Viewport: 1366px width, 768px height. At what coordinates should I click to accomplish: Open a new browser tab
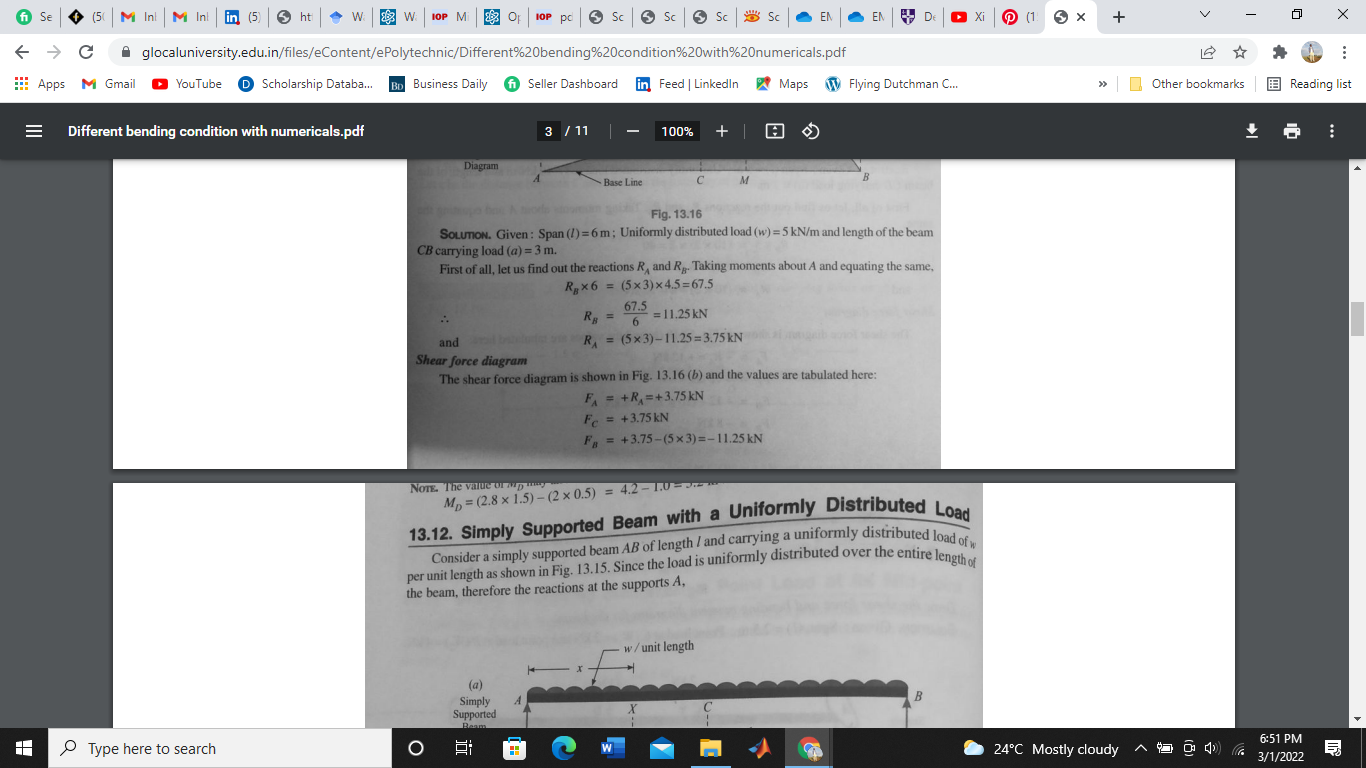click(1118, 17)
